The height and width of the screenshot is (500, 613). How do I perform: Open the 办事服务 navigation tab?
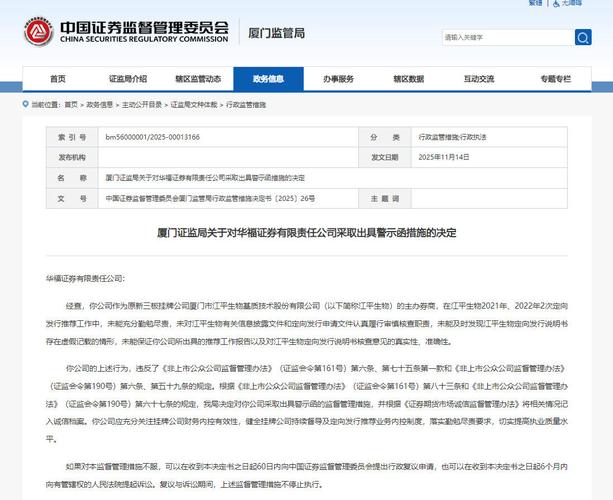pyautogui.click(x=339, y=79)
